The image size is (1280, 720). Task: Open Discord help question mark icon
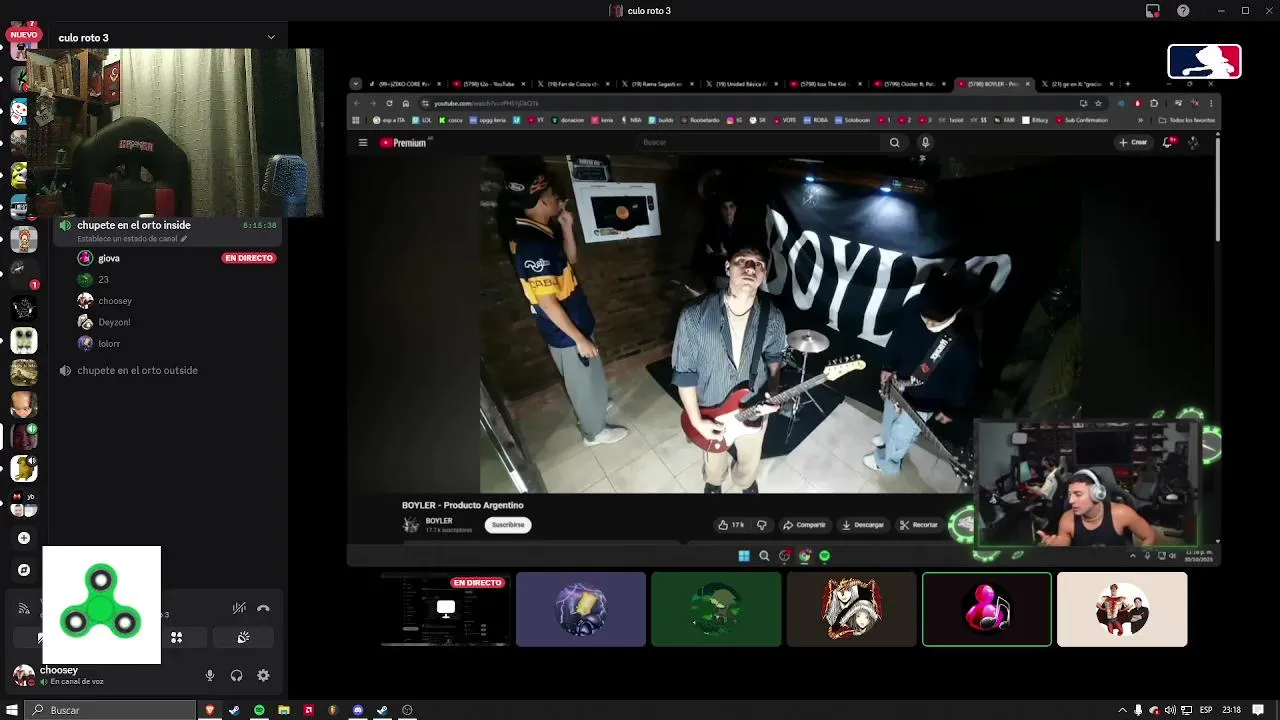1184,10
